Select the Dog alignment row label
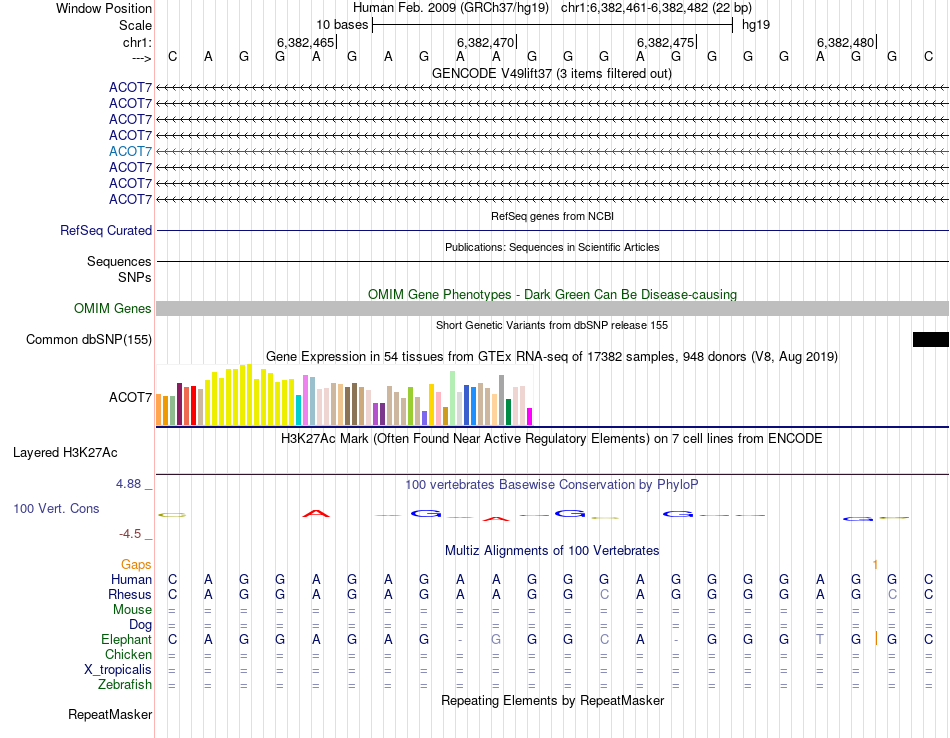950x738 pixels. 140,625
